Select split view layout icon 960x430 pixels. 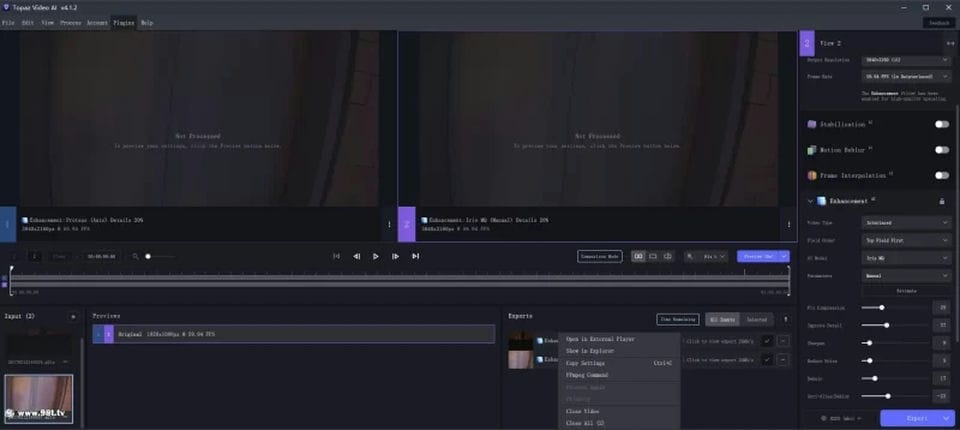(668, 256)
